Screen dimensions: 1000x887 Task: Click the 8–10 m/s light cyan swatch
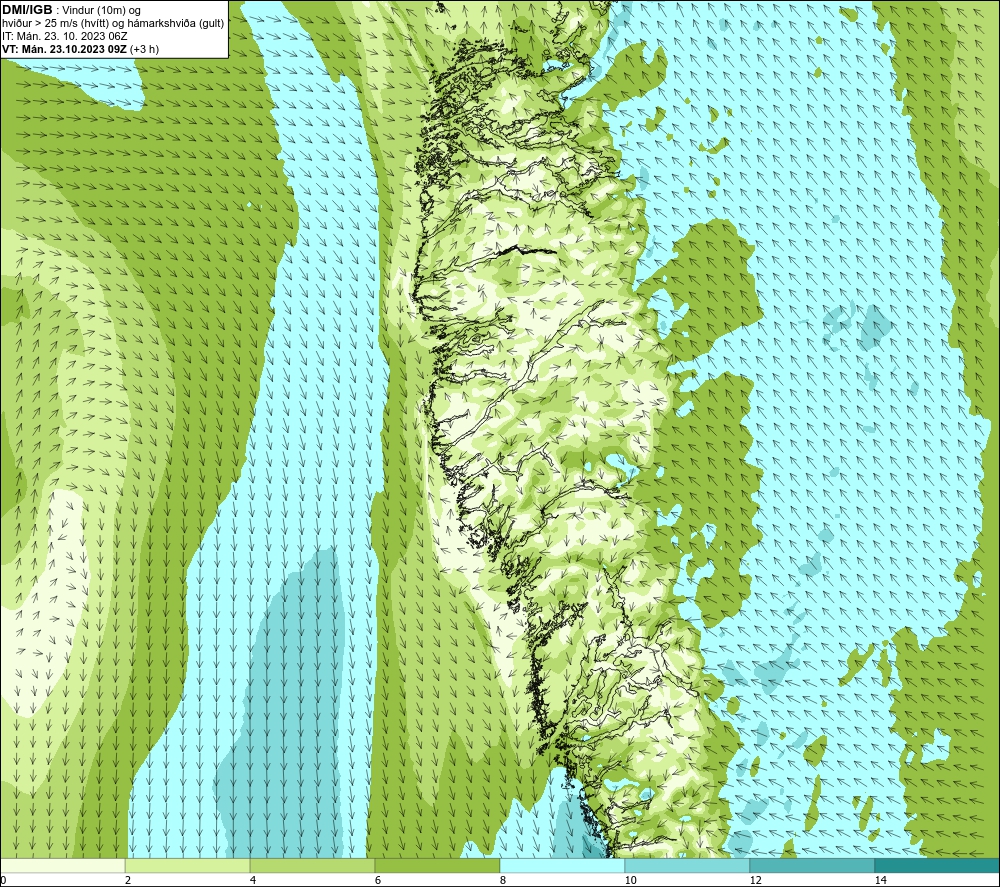click(562, 865)
